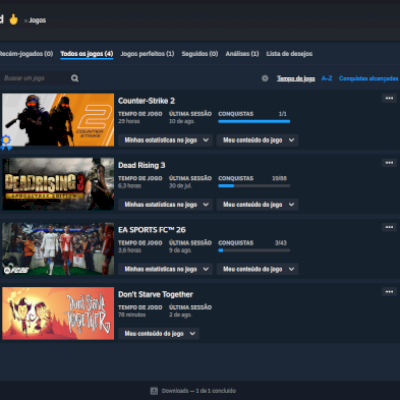The width and height of the screenshot is (400, 400).
Task: Click the Dead Rising 3 banner thumbnail
Action: click(x=58, y=184)
